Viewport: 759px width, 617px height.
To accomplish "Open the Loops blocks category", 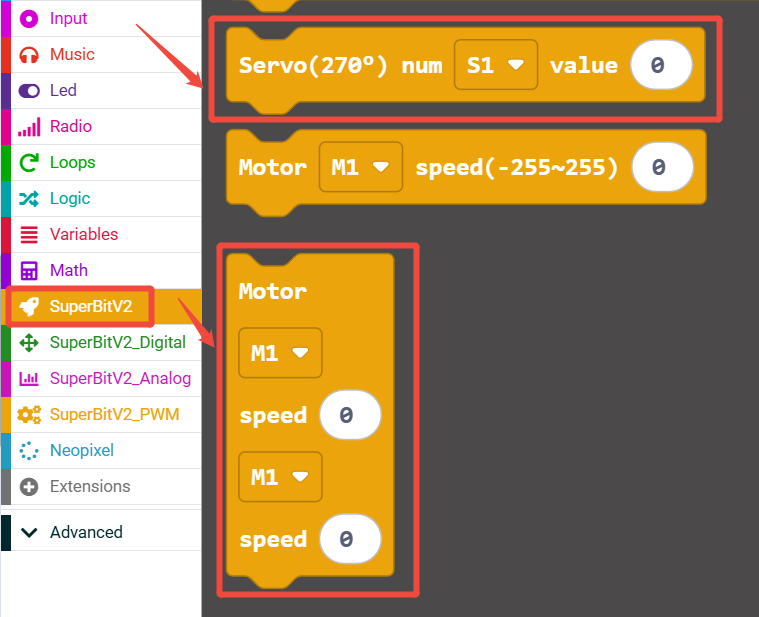I will click(x=101, y=163).
